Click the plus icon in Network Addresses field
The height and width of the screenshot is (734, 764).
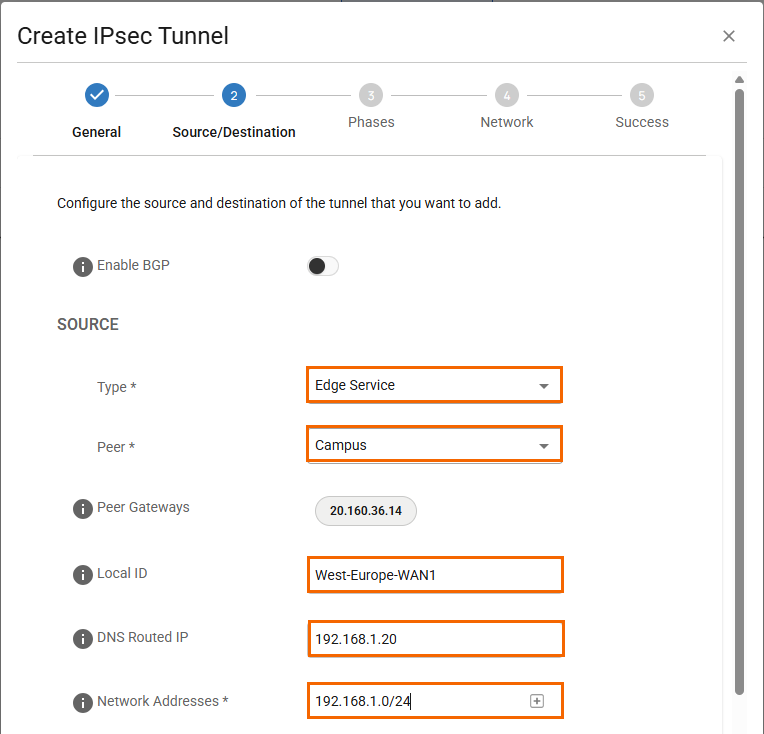(x=537, y=701)
